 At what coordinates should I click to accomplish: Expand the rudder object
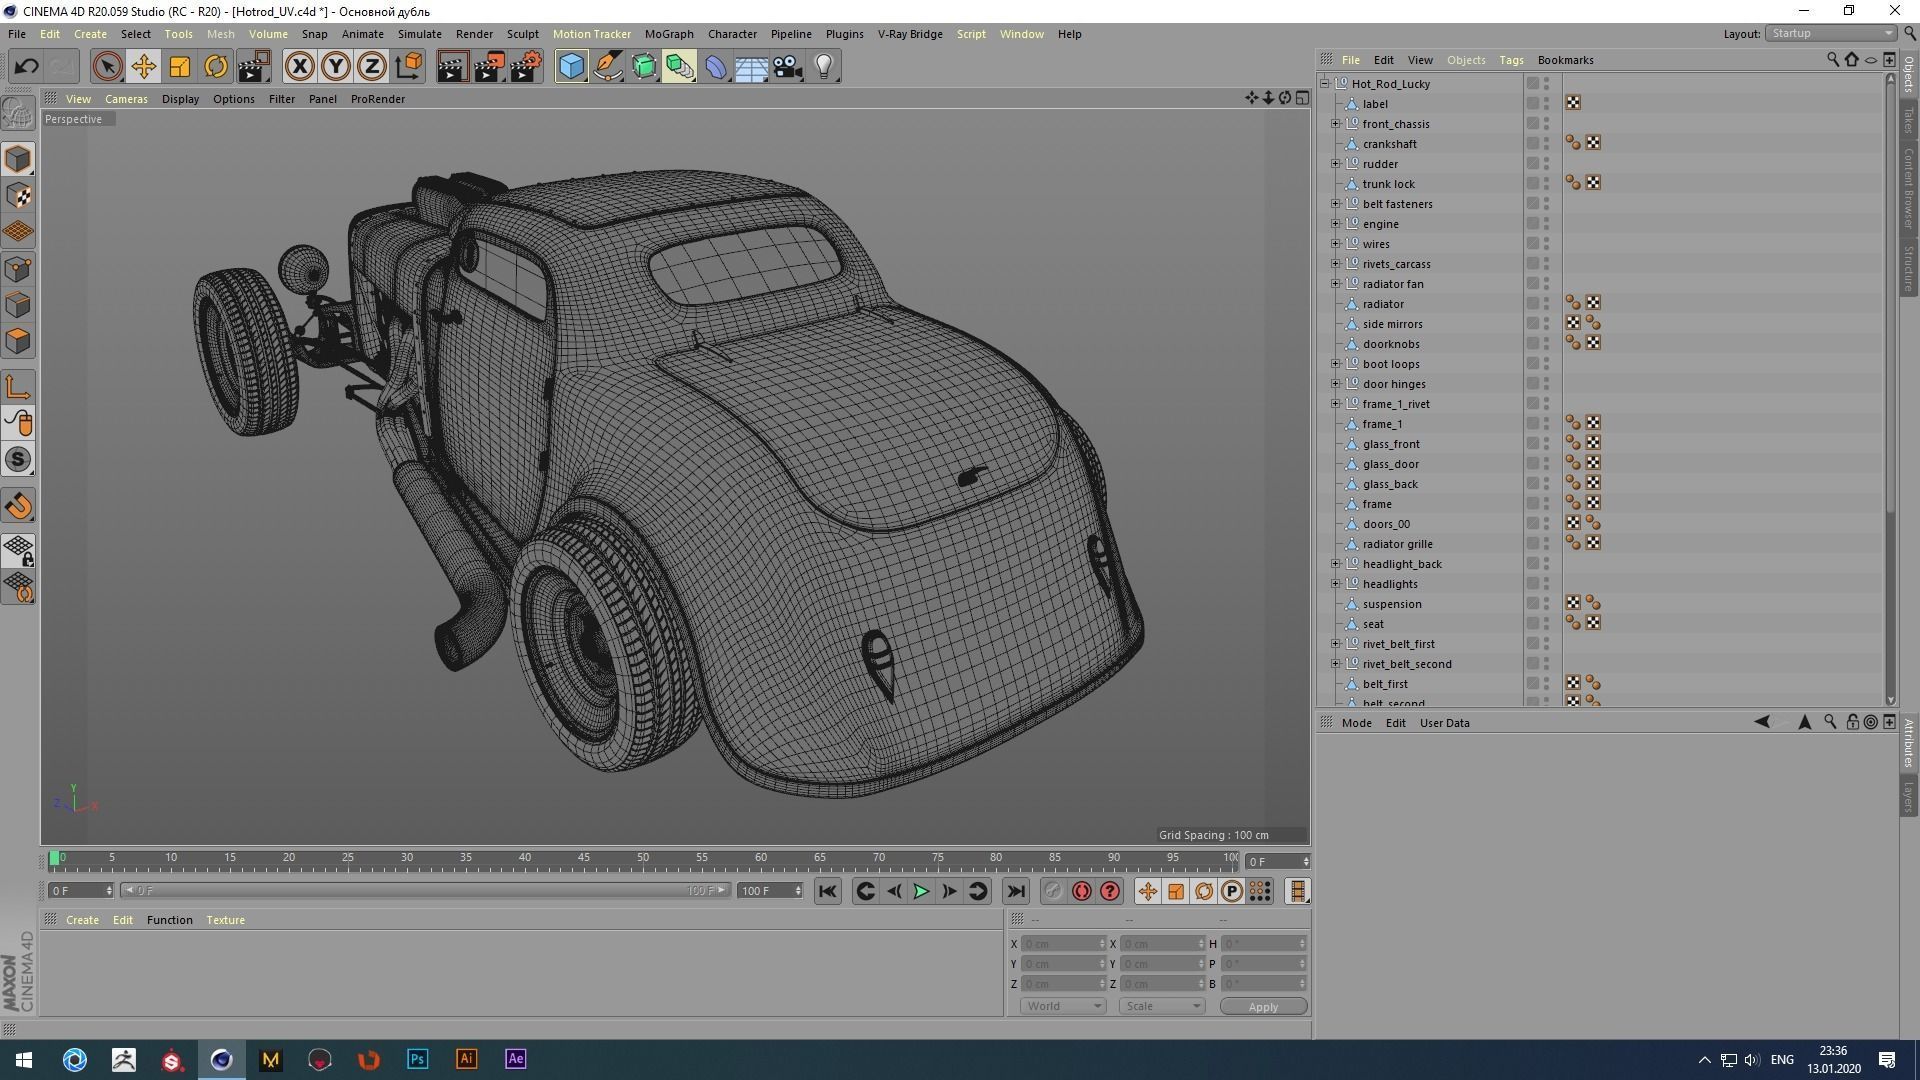click(1335, 164)
